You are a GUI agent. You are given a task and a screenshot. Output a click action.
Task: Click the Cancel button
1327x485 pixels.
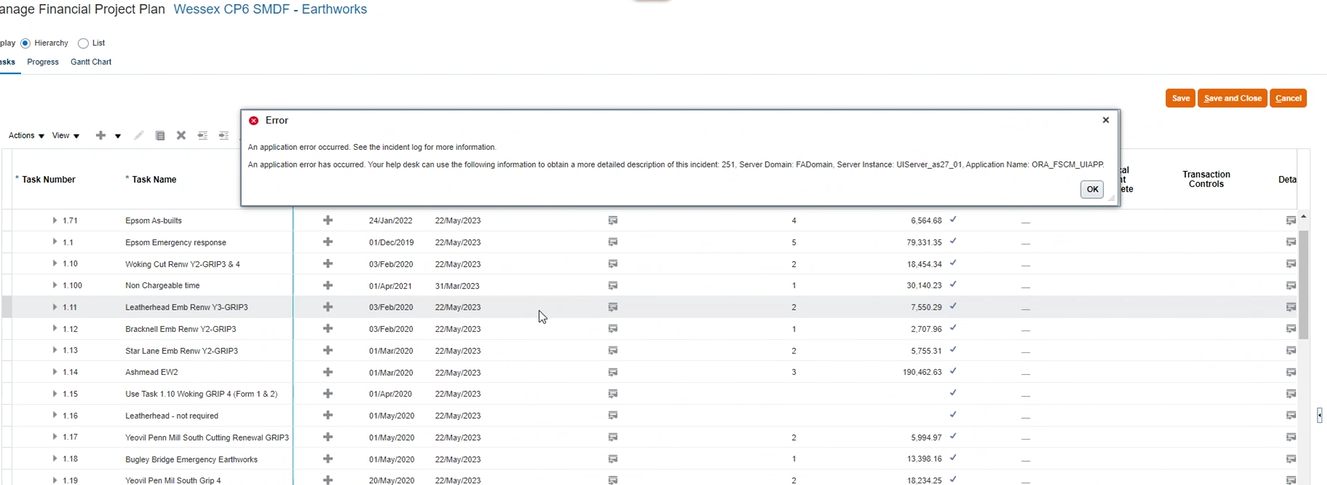[1288, 98]
